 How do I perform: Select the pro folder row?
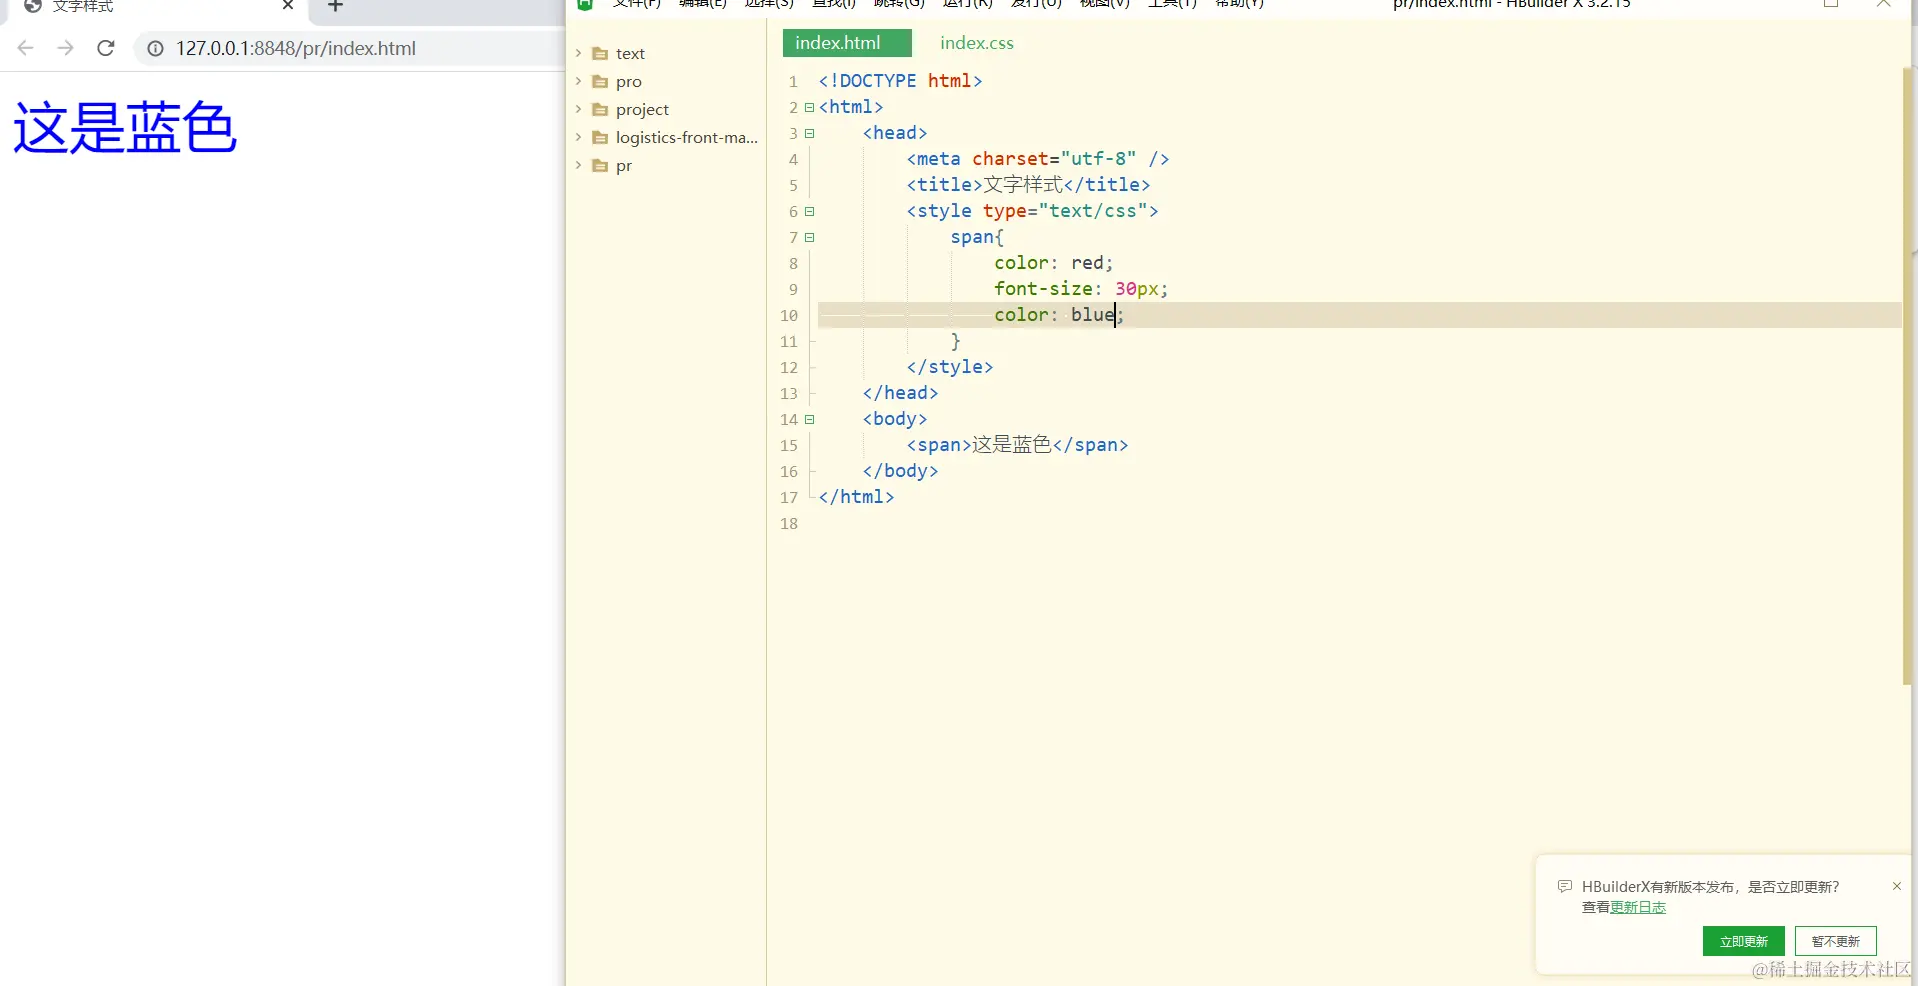click(666, 81)
